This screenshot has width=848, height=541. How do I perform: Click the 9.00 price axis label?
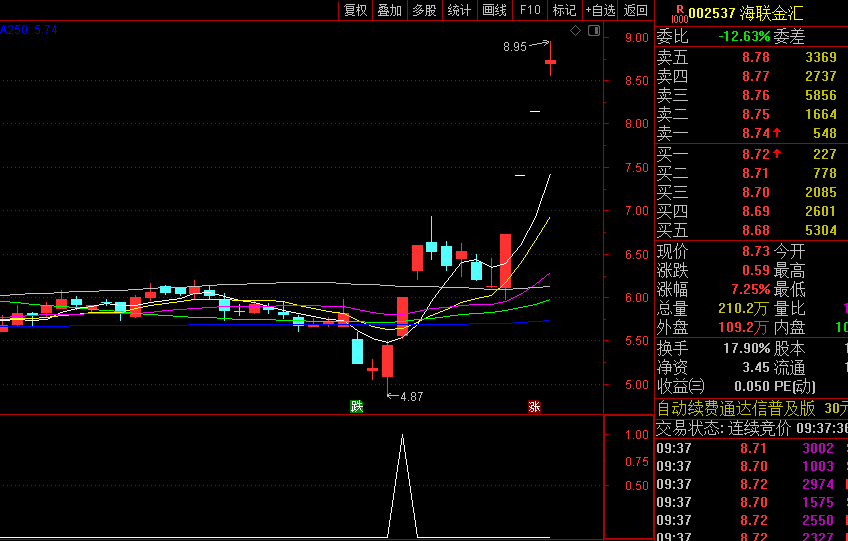(x=637, y=38)
